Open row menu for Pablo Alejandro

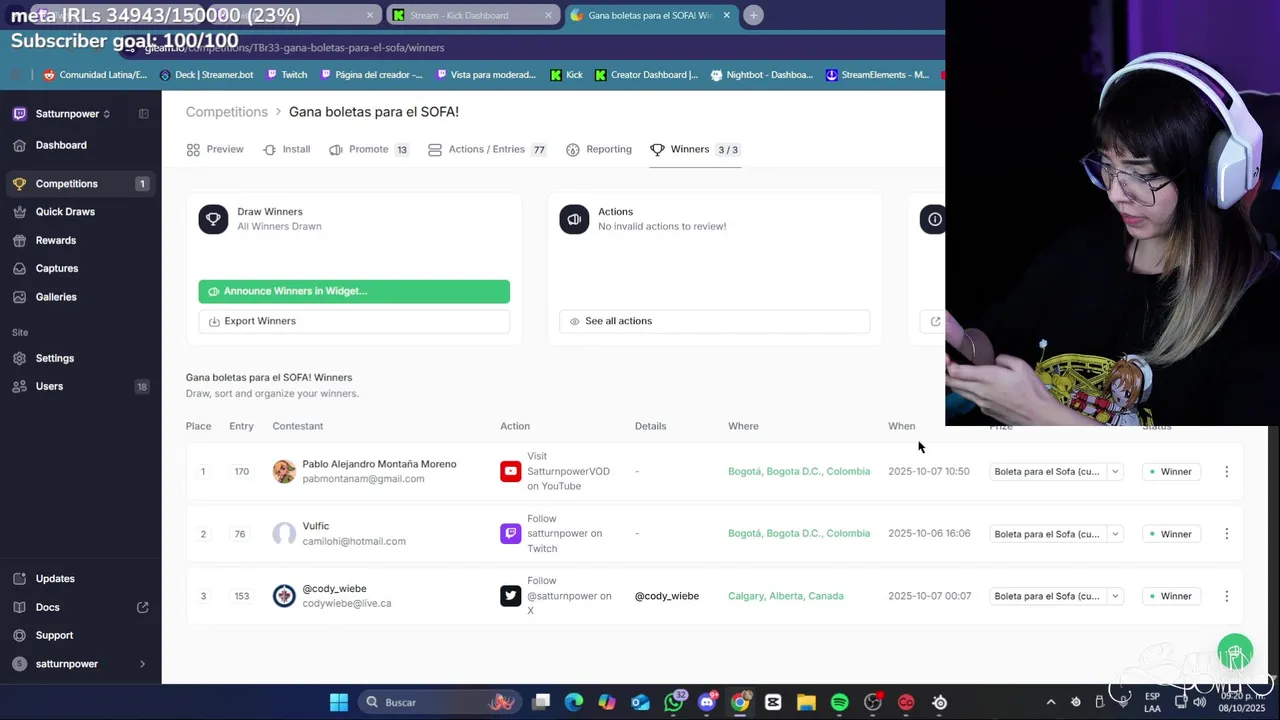pyautogui.click(x=1227, y=472)
